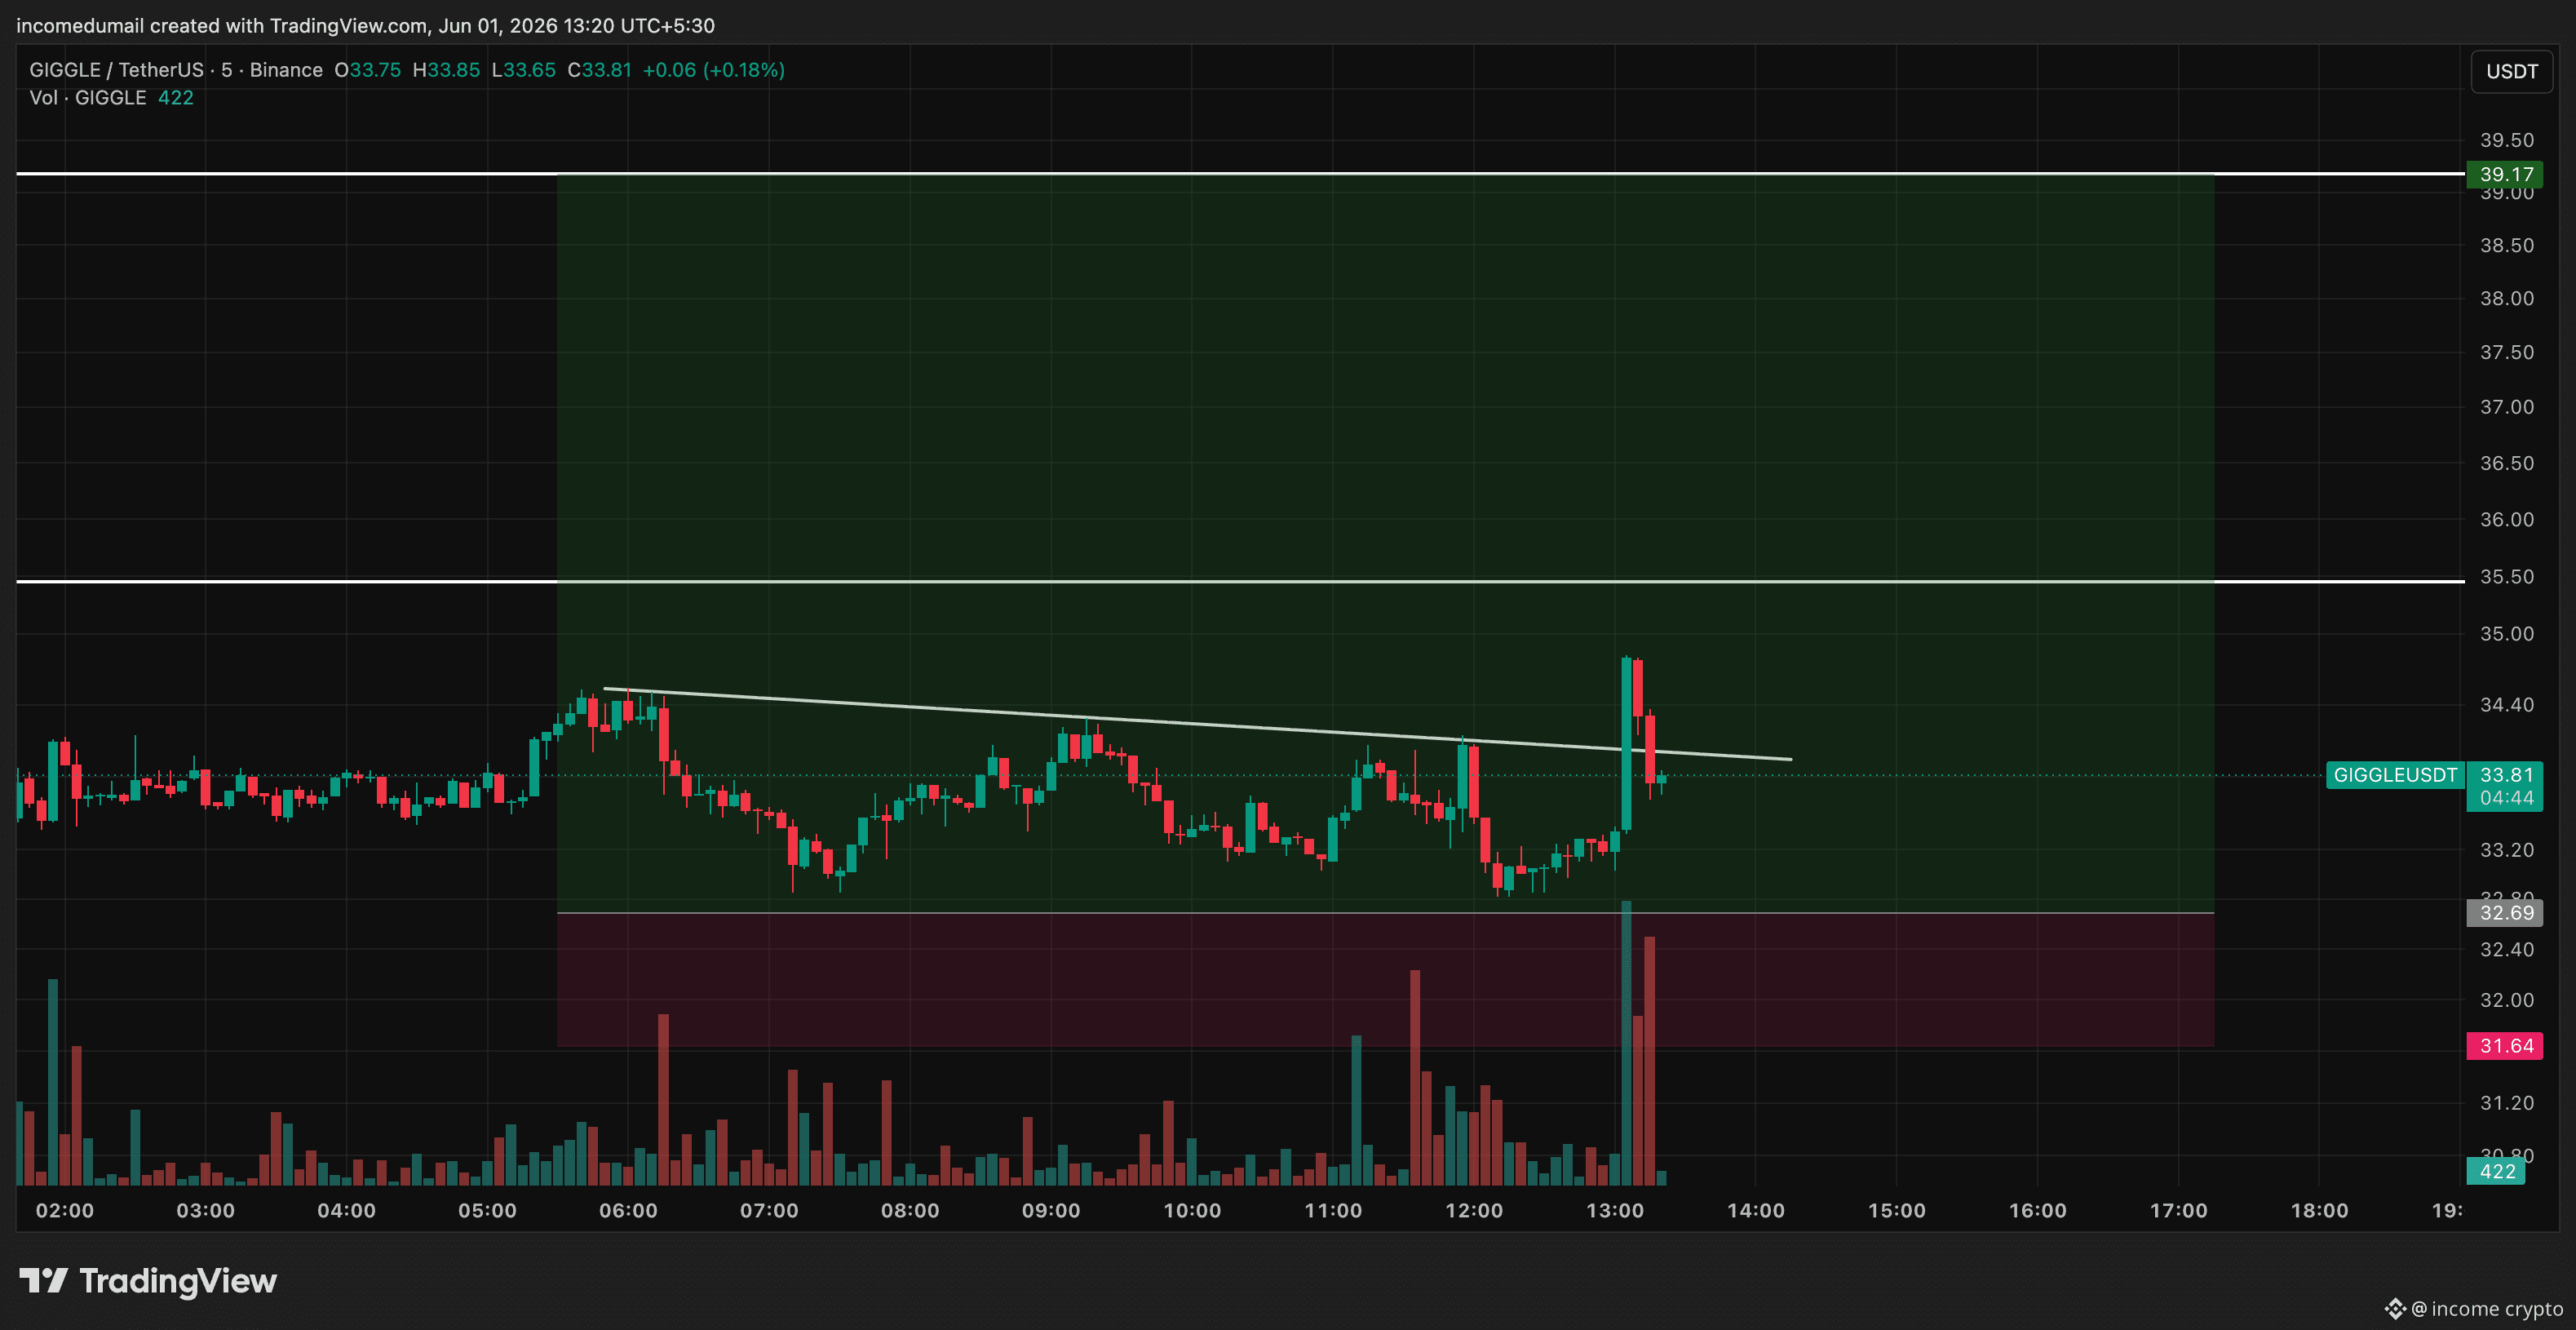Click the open value O33.75
Screen dimensions: 2576x1330
click(x=367, y=70)
